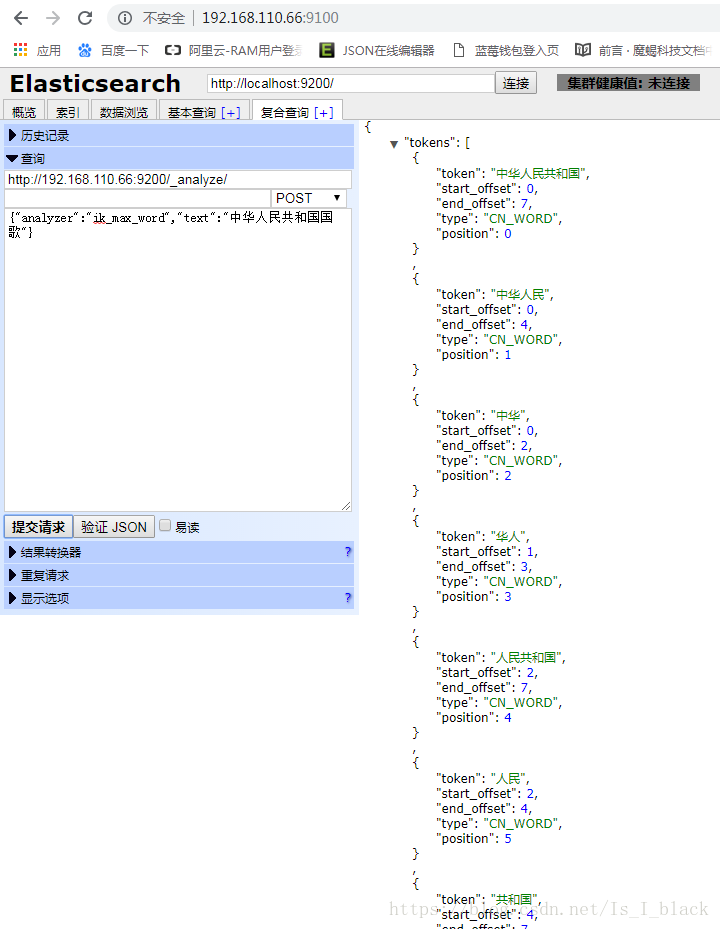Click token value "中华"
Screen dimensions: 720x929
pyautogui.click(x=508, y=415)
